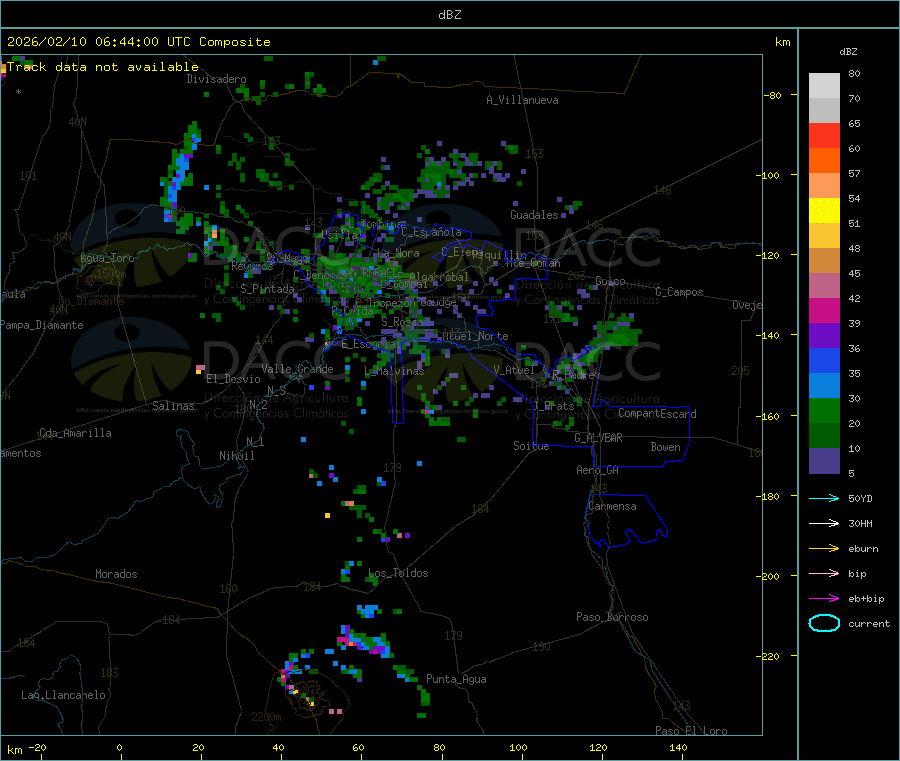Viewport: 900px width, 761px height.
Task: Click the 'G_Campos' map label
Action: point(680,292)
